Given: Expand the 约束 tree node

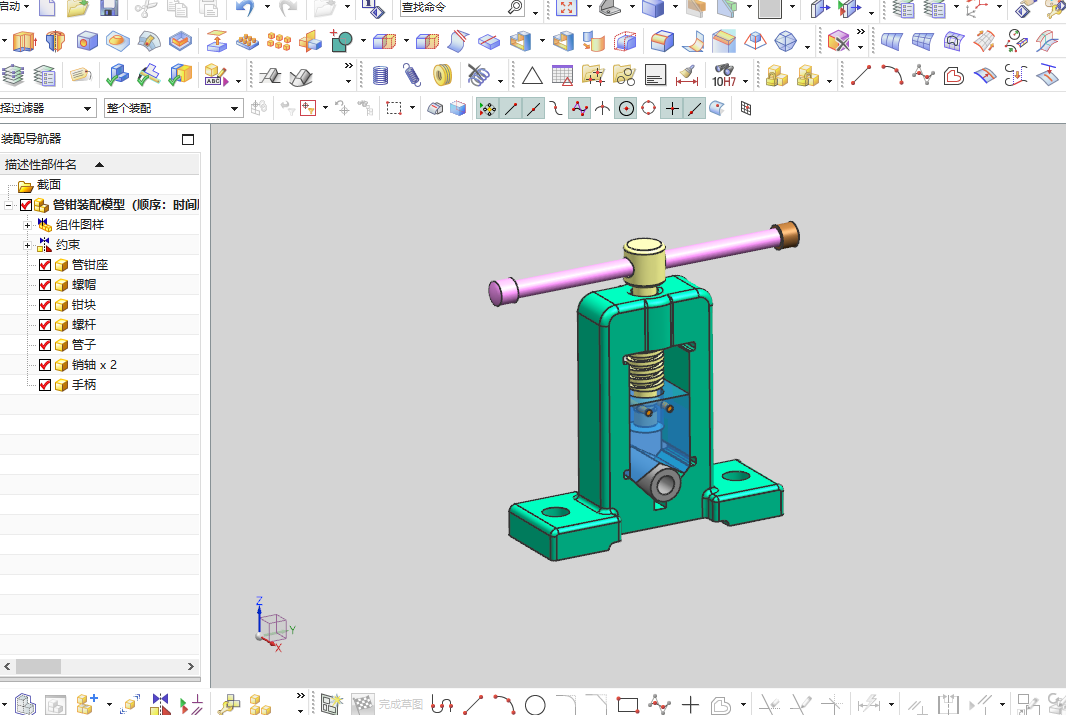Looking at the screenshot, I should point(27,245).
